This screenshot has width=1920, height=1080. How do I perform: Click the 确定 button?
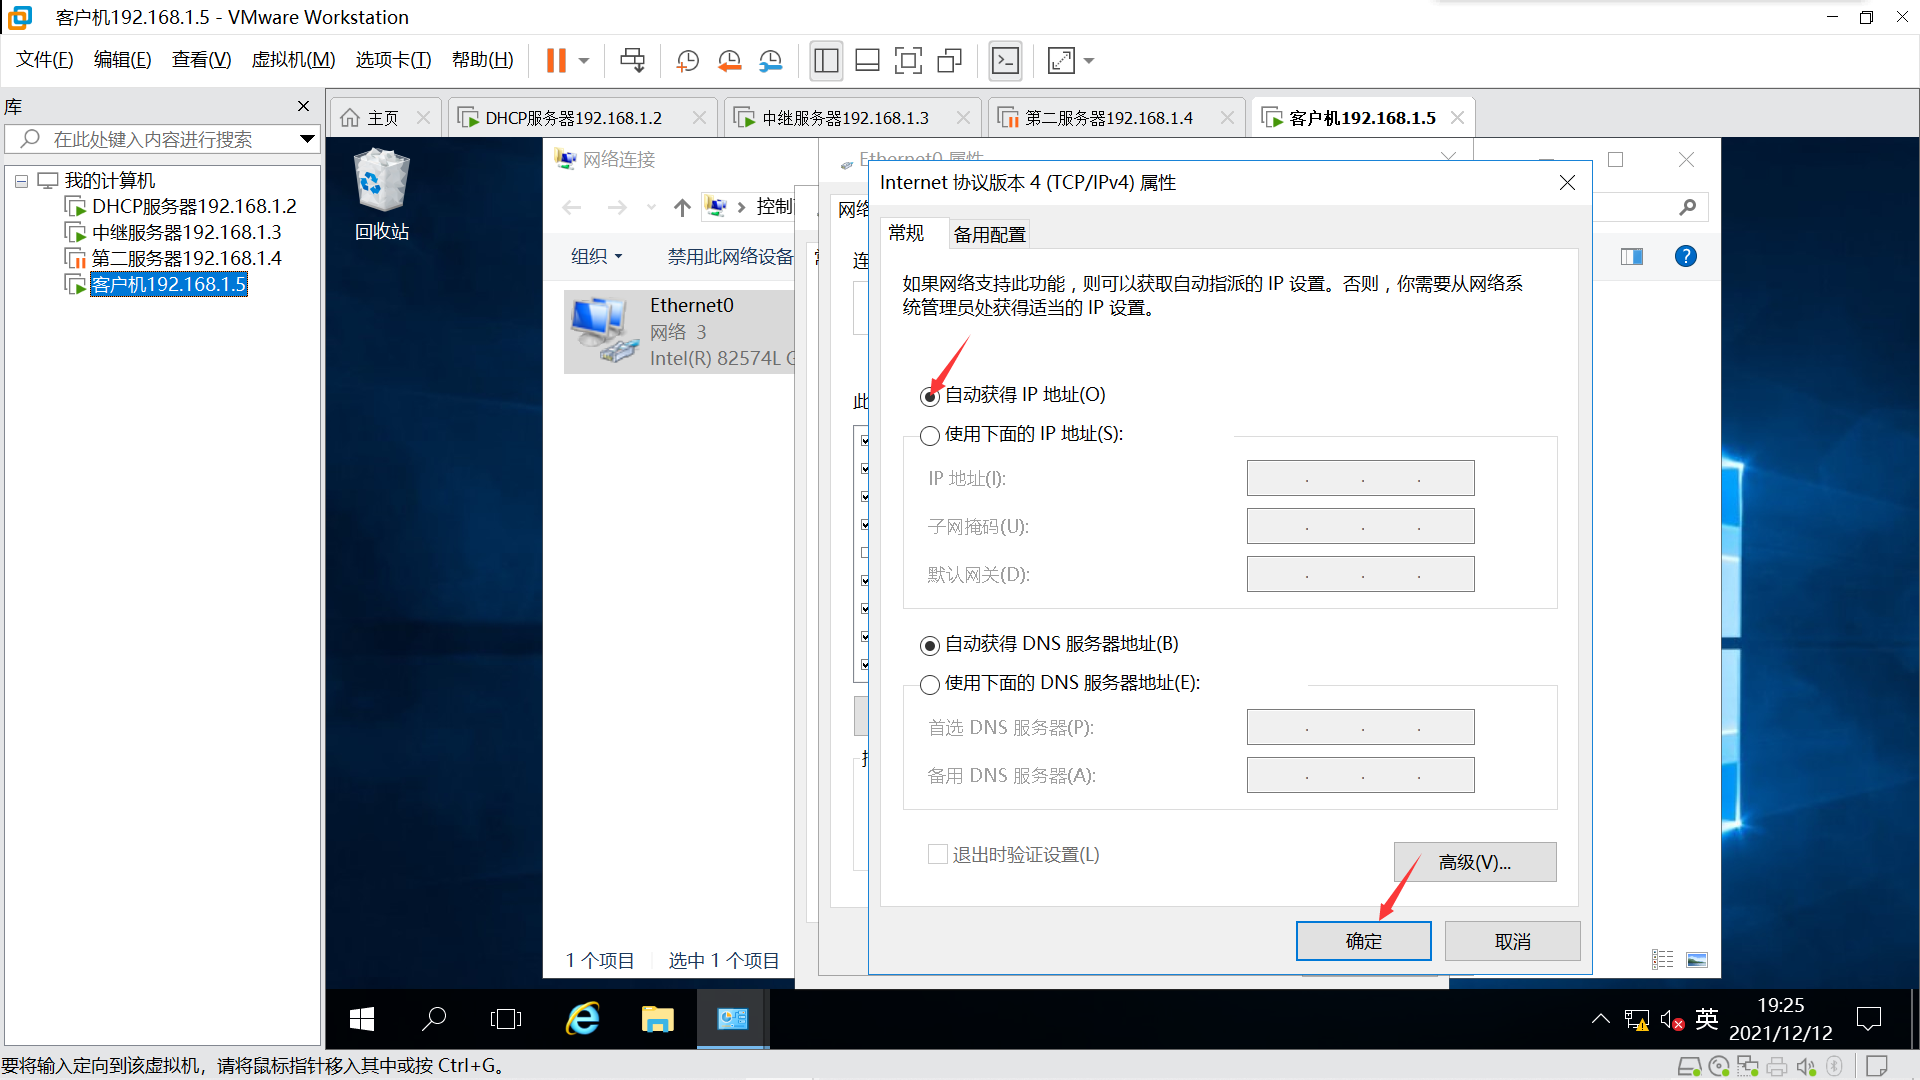pyautogui.click(x=1363, y=941)
